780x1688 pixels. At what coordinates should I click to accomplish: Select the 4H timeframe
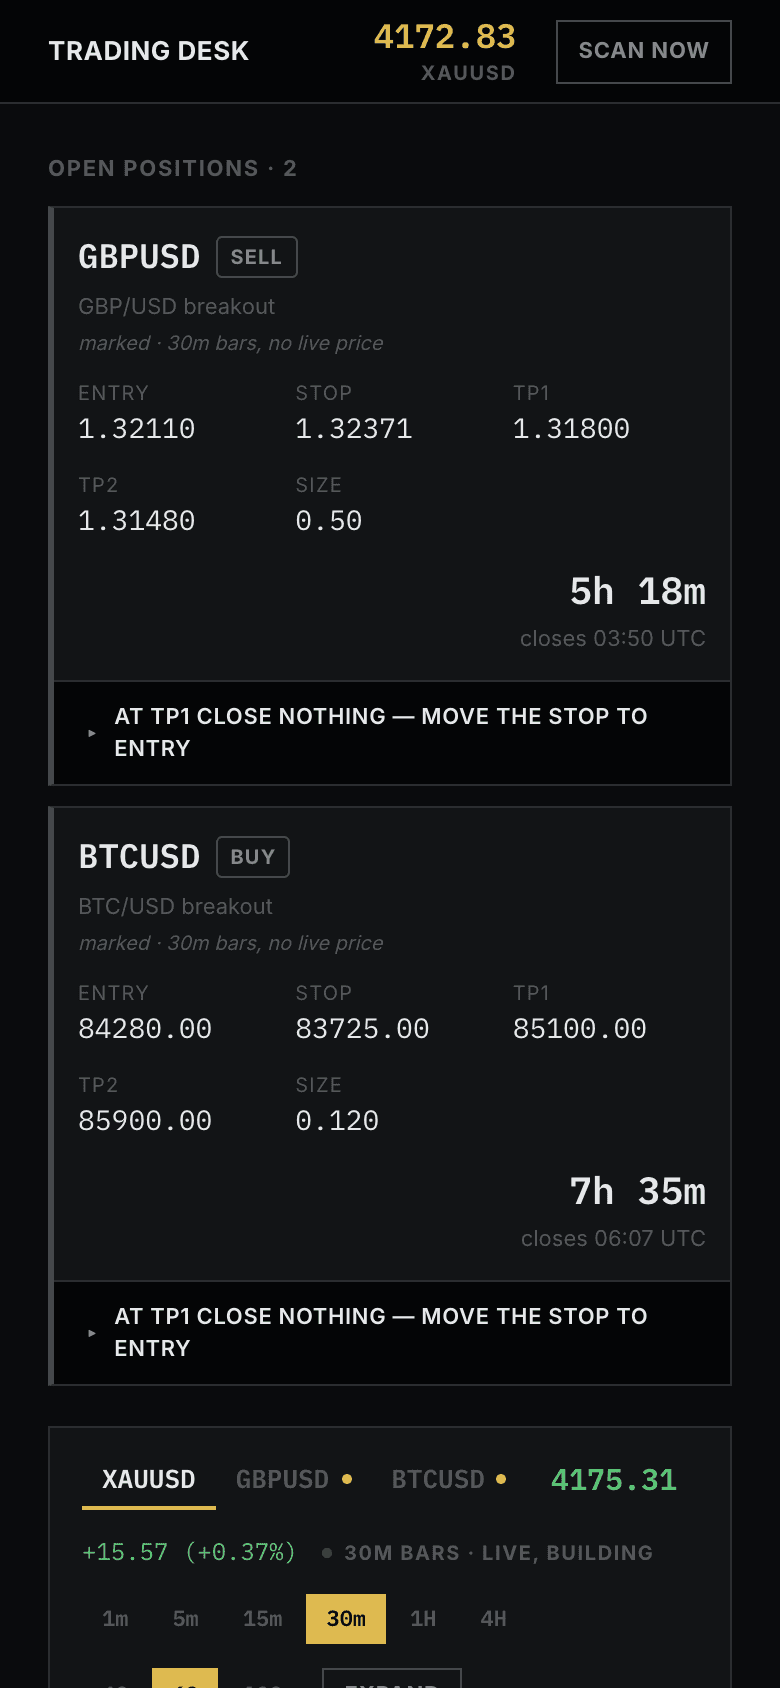(x=494, y=1619)
